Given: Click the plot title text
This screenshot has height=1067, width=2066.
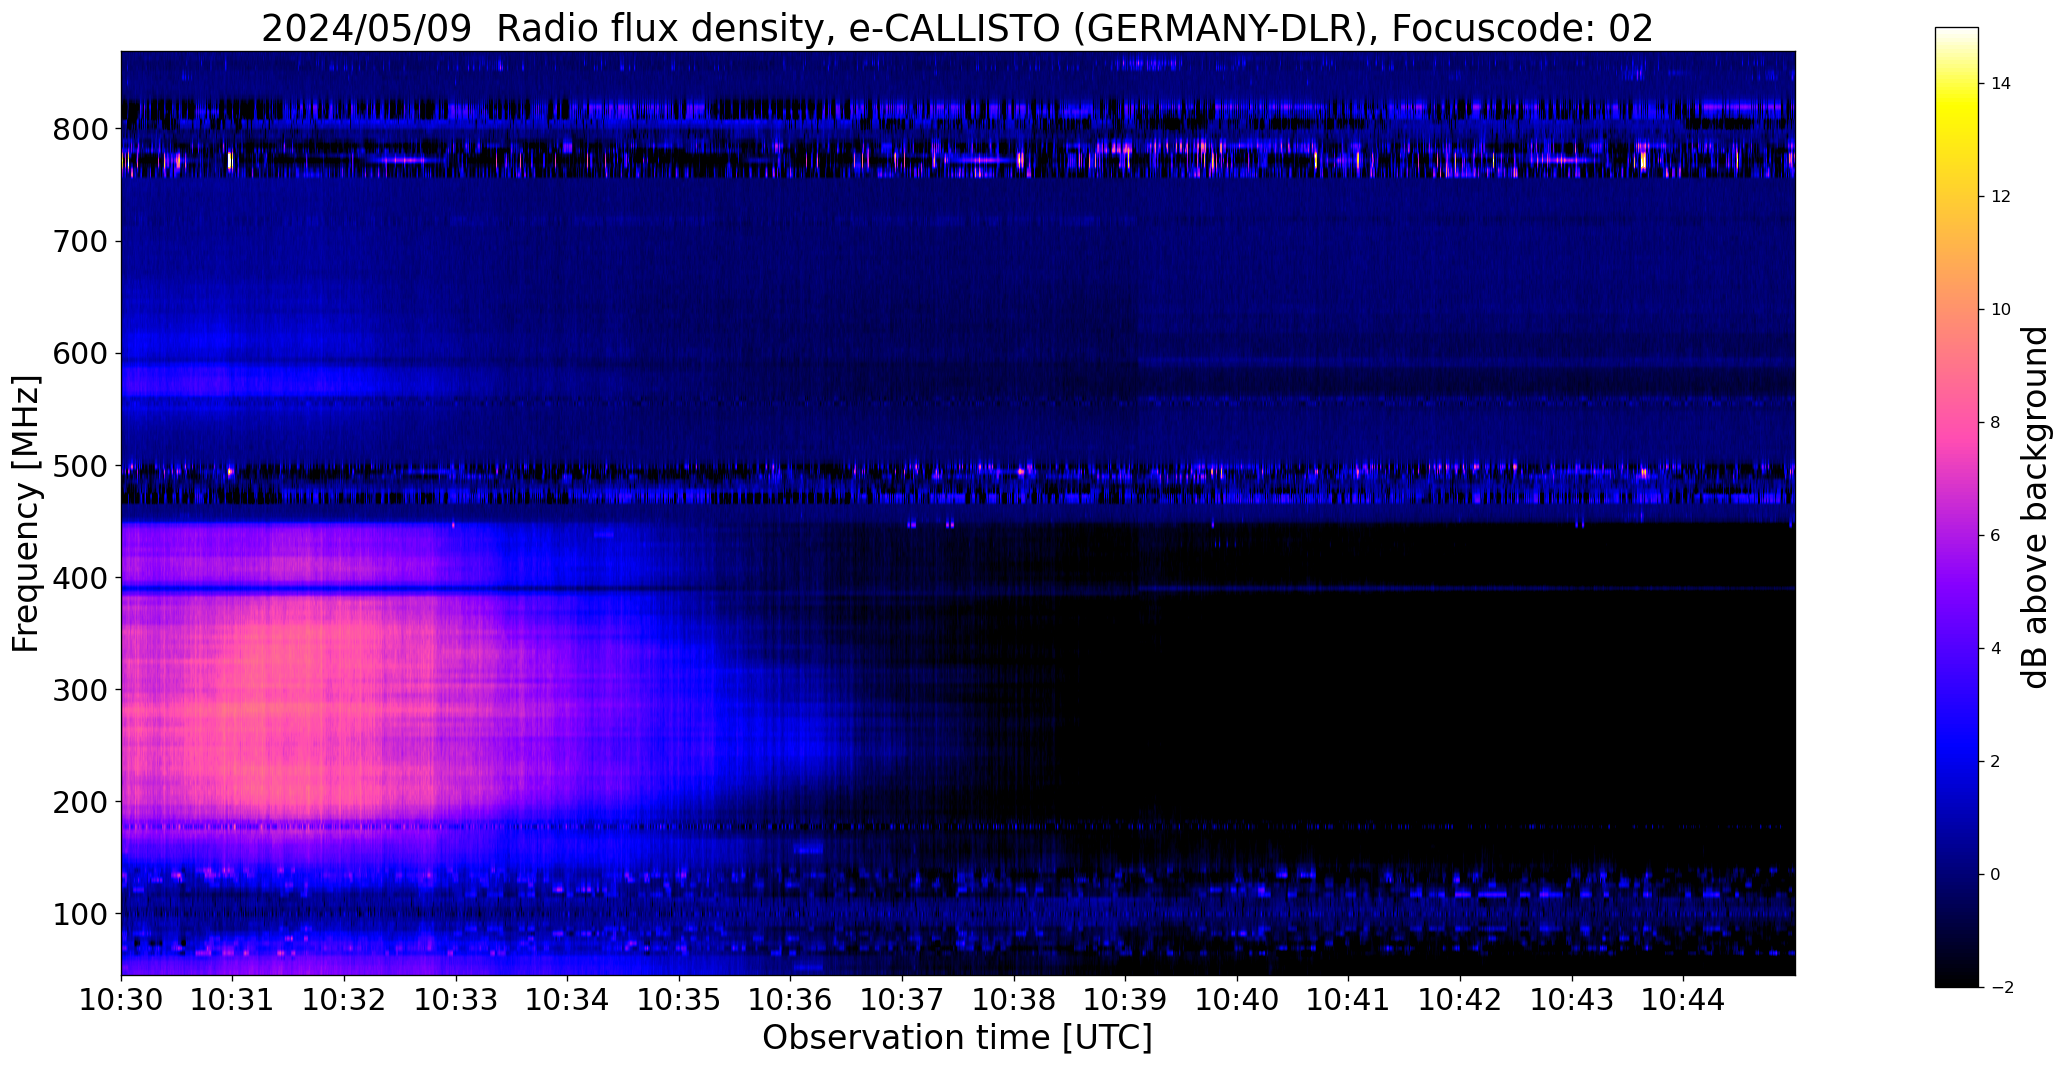Looking at the screenshot, I should tap(957, 29).
